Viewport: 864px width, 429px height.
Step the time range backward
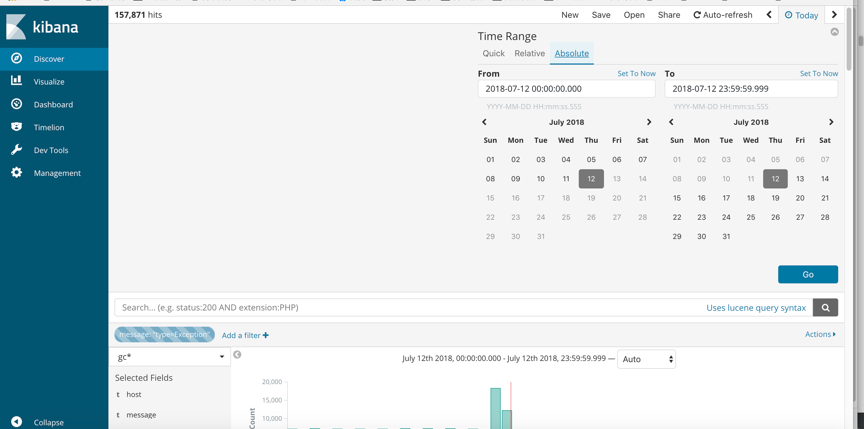coord(769,15)
